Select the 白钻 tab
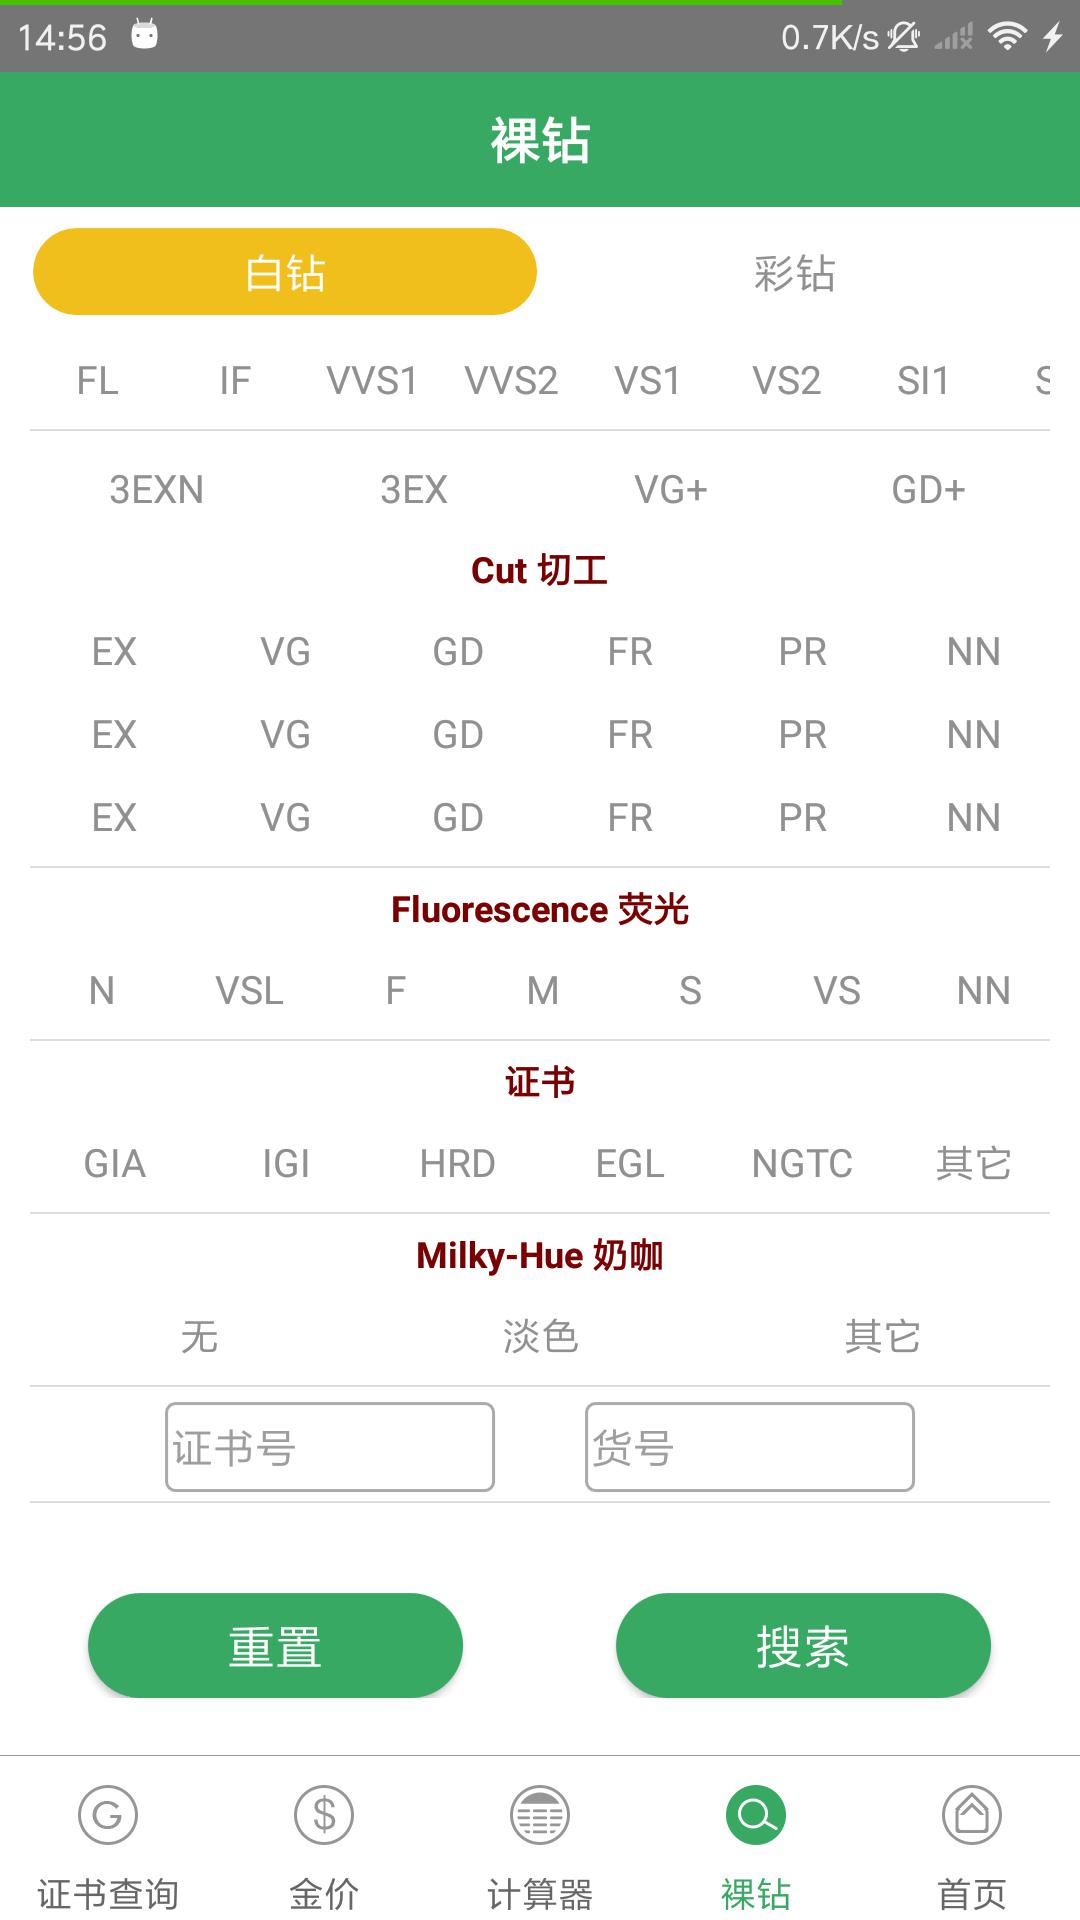 pos(284,271)
